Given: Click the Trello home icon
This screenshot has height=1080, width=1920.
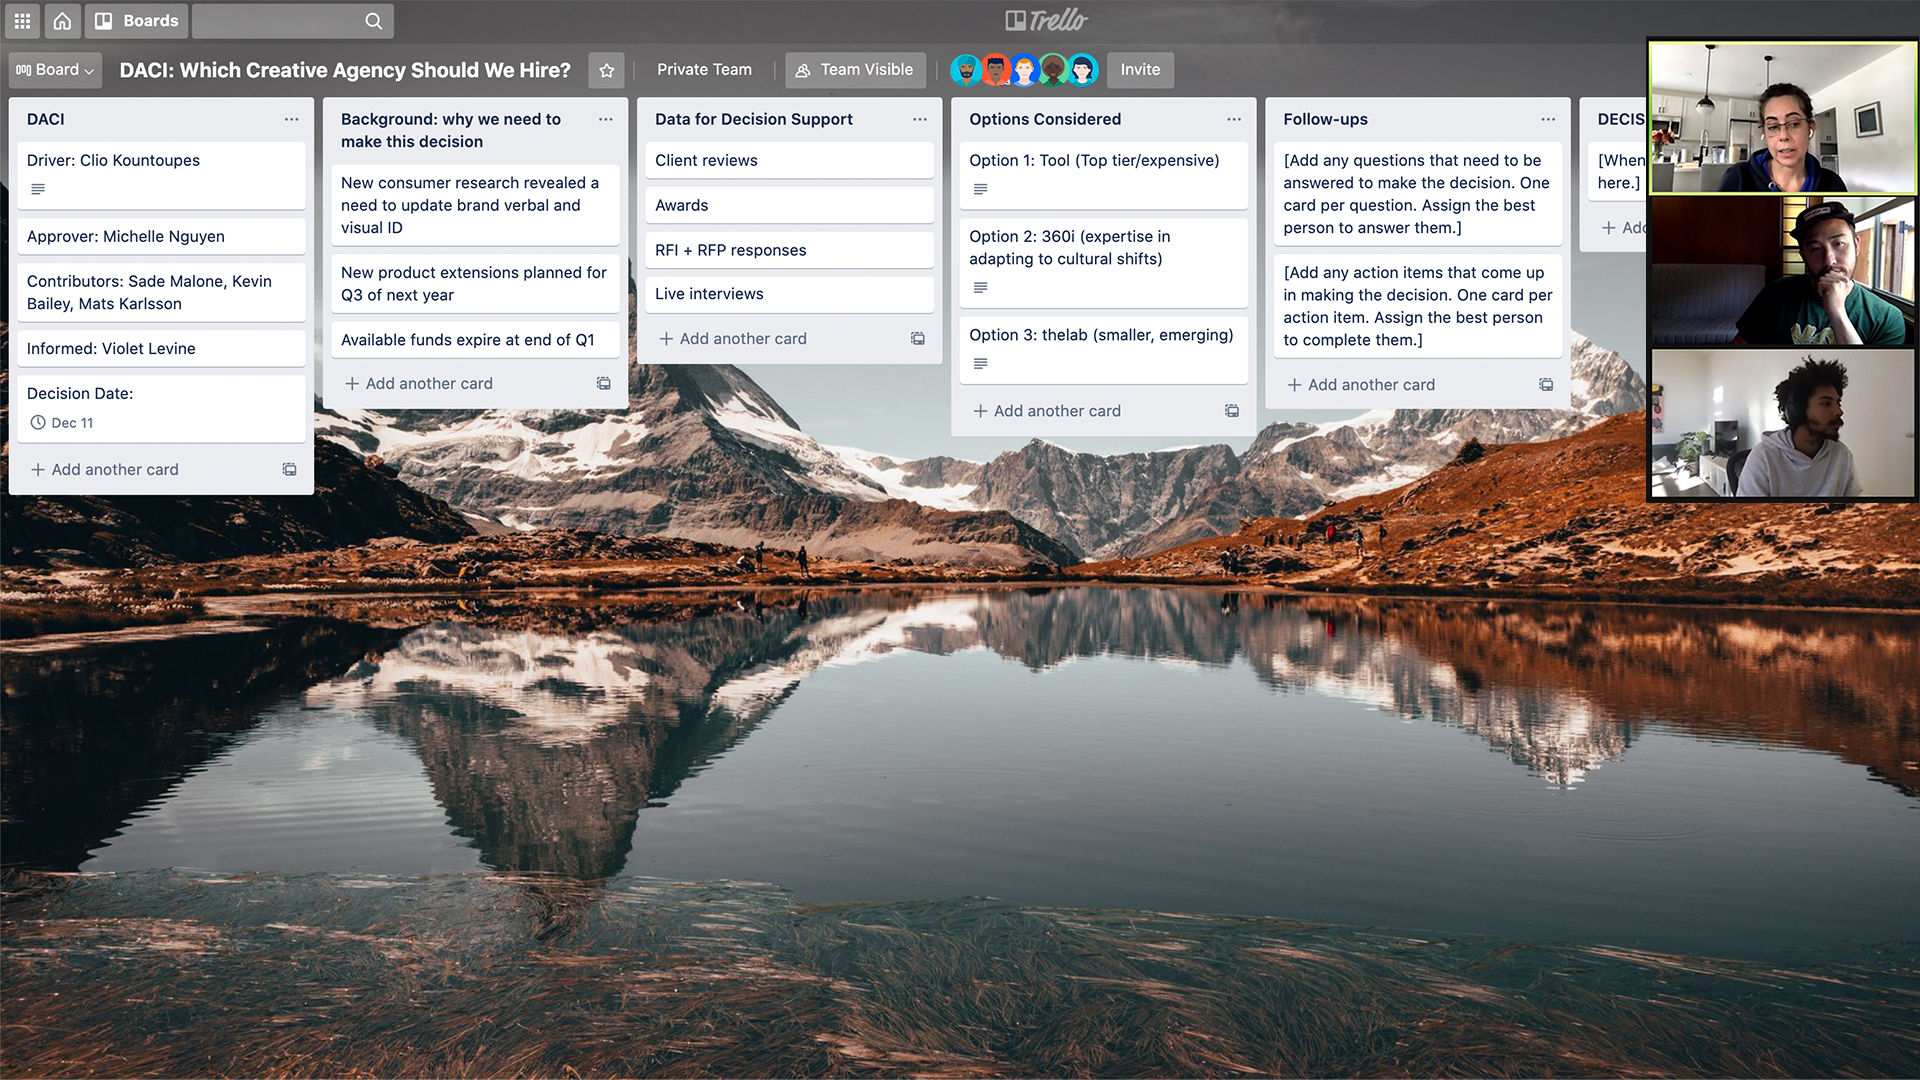Looking at the screenshot, I should point(62,20).
